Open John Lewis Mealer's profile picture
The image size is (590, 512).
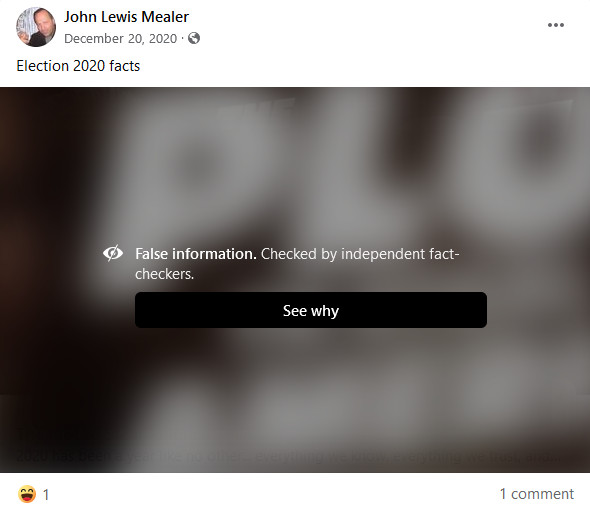click(36, 27)
